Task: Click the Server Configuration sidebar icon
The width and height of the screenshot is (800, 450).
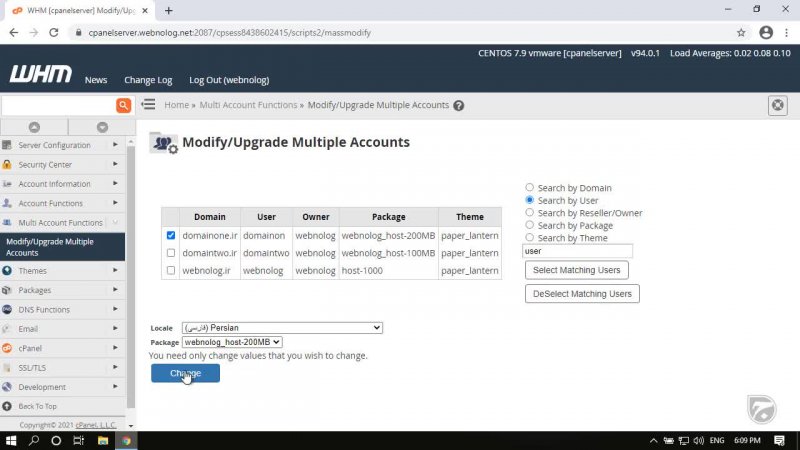Action: [7, 145]
